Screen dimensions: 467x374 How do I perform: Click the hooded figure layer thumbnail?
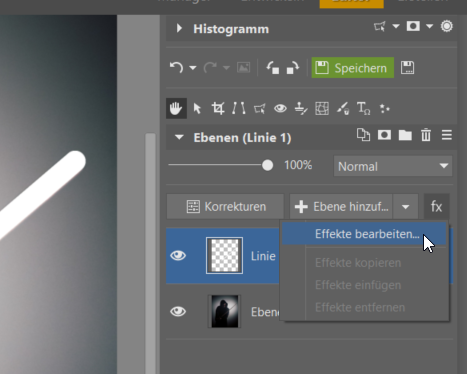(225, 311)
